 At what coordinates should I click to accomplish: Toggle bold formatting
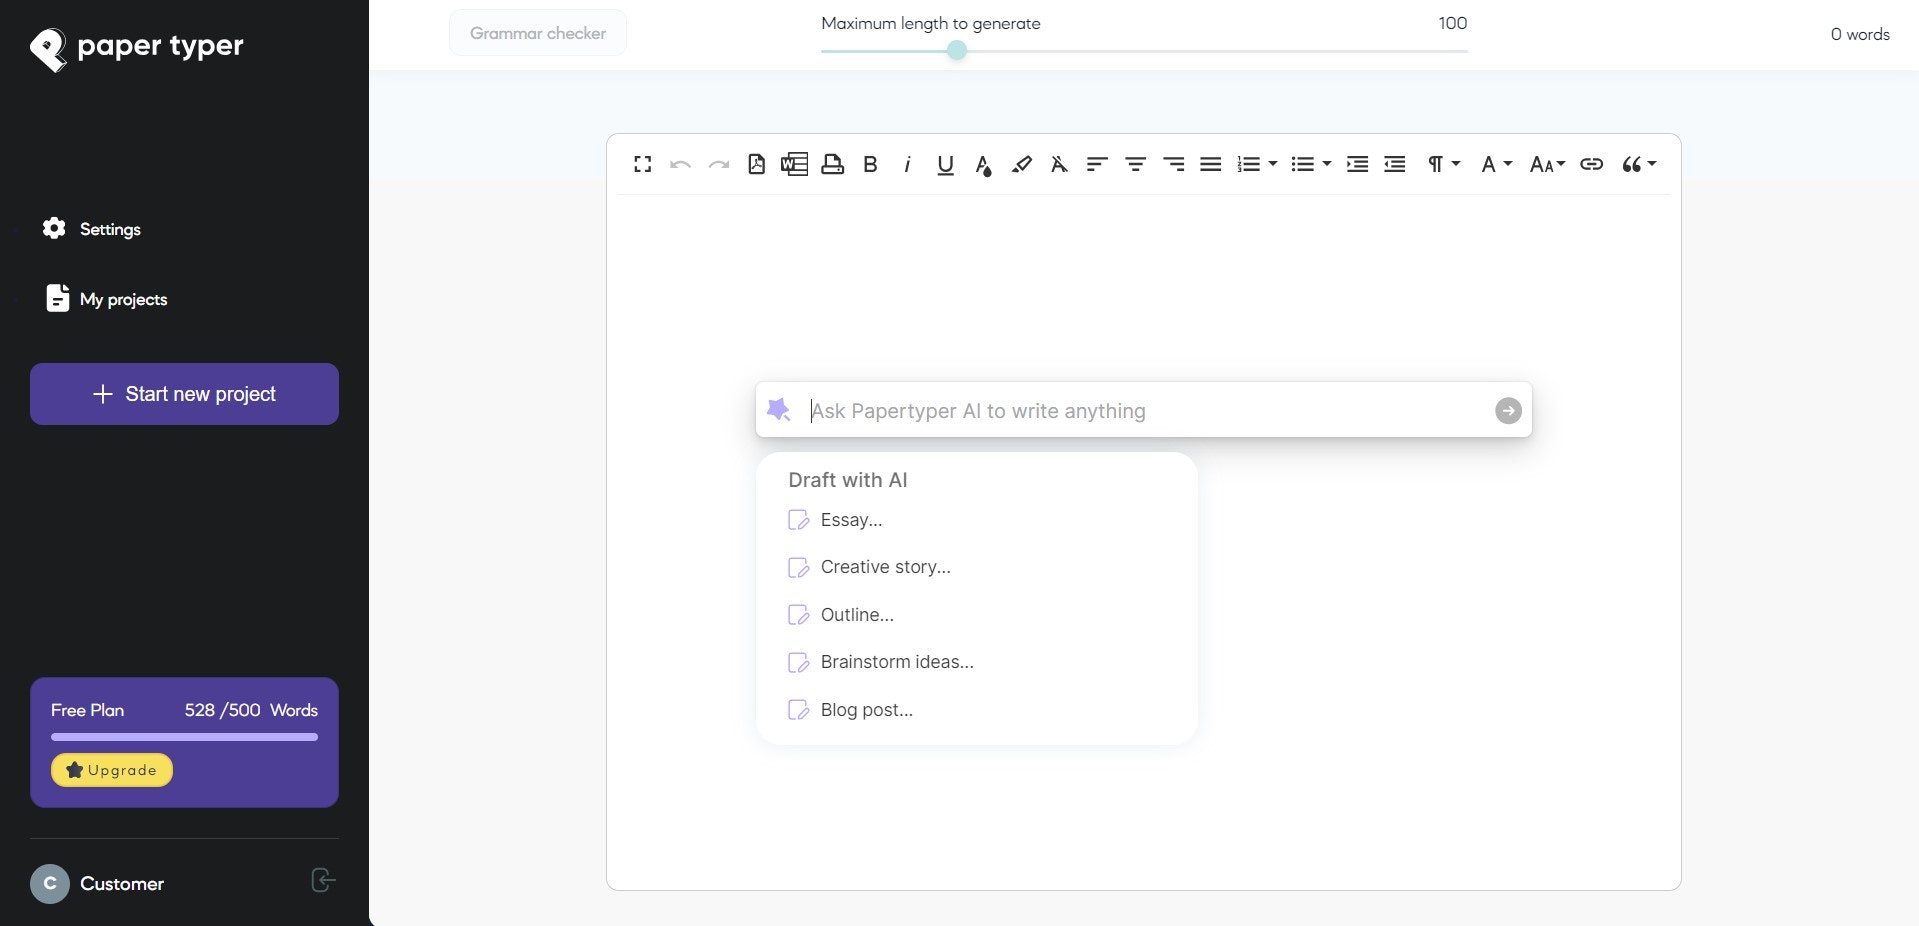[x=870, y=164]
